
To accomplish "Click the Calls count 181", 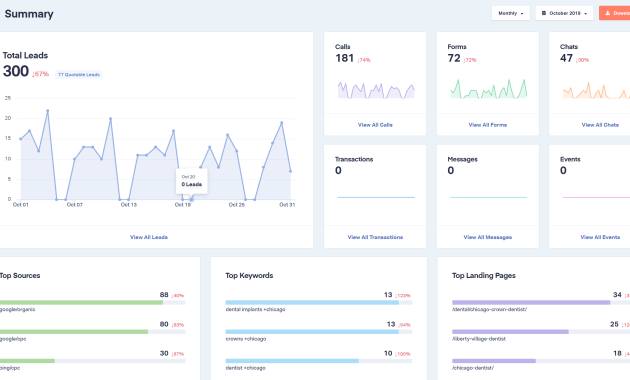I will pos(345,59).
